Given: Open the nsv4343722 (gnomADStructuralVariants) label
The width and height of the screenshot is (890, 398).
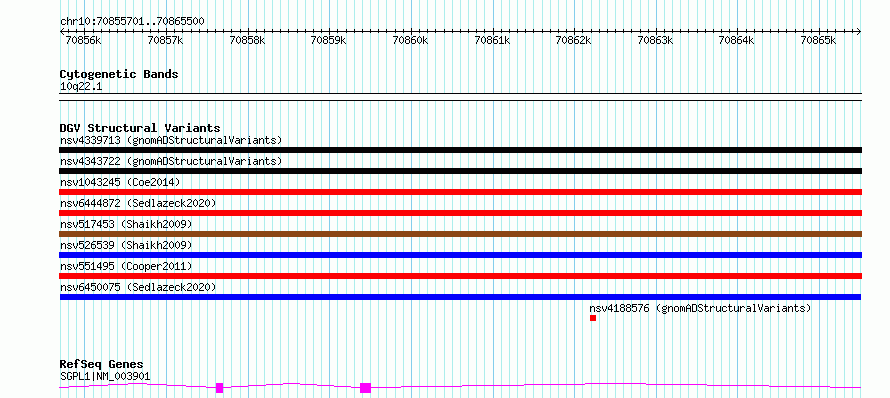Looking at the screenshot, I should pos(171,161).
